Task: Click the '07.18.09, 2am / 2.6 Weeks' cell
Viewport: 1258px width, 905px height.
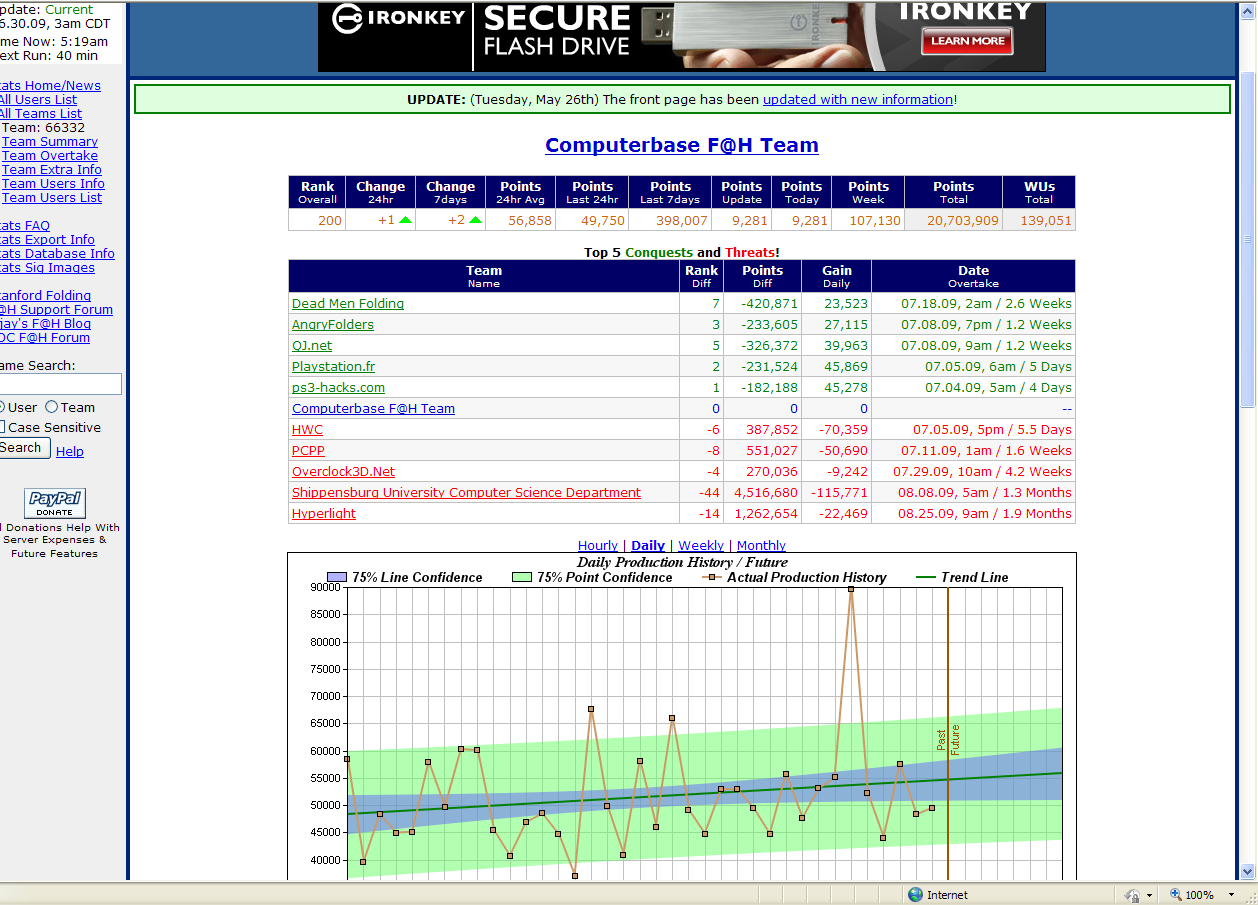Action: (973, 303)
